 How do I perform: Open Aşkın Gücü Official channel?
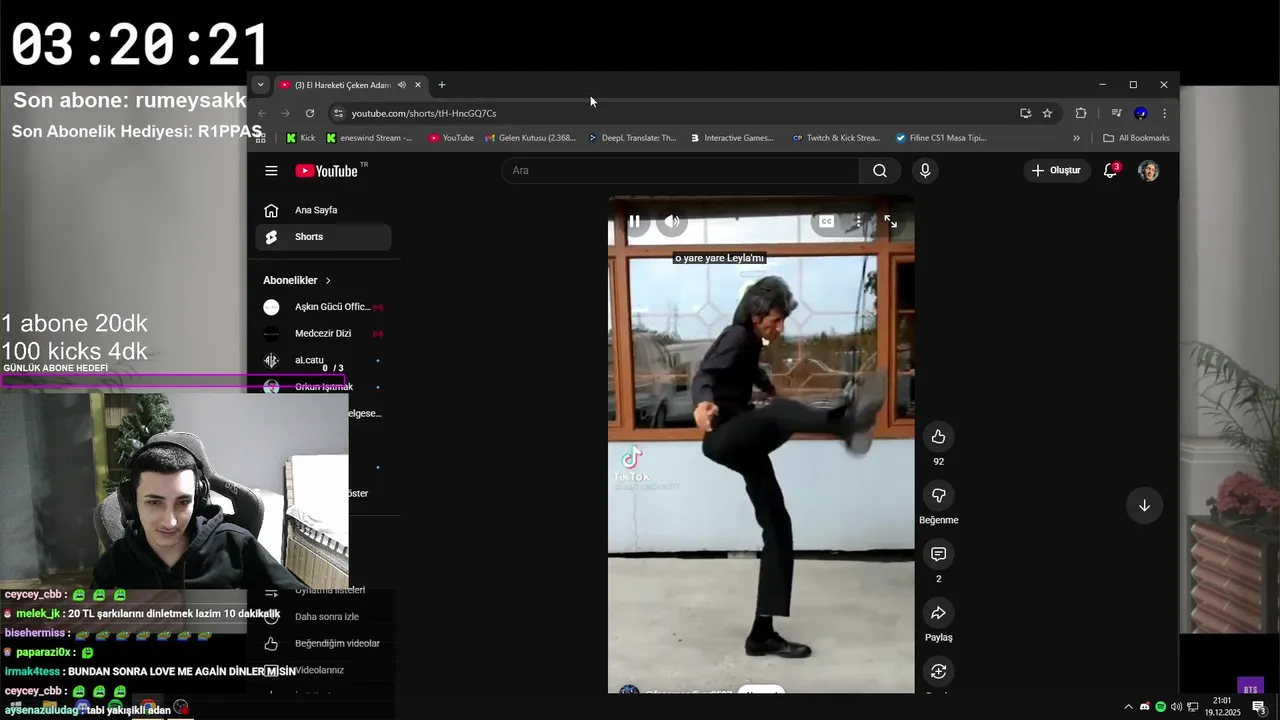(x=323, y=307)
